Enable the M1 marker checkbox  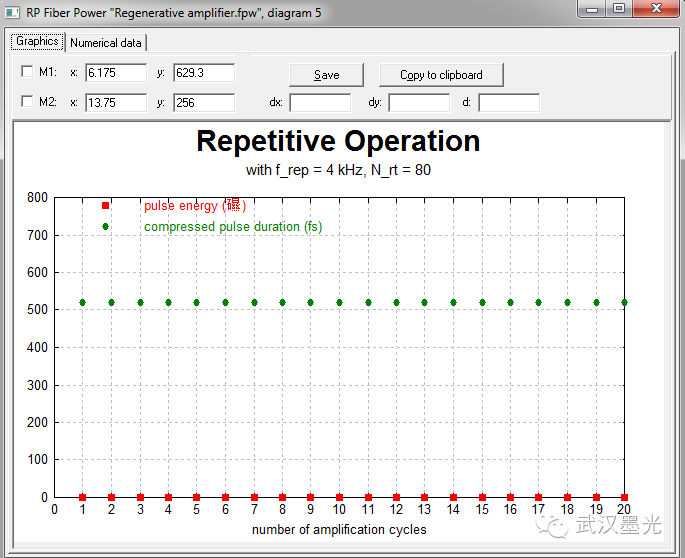pyautogui.click(x=27, y=71)
